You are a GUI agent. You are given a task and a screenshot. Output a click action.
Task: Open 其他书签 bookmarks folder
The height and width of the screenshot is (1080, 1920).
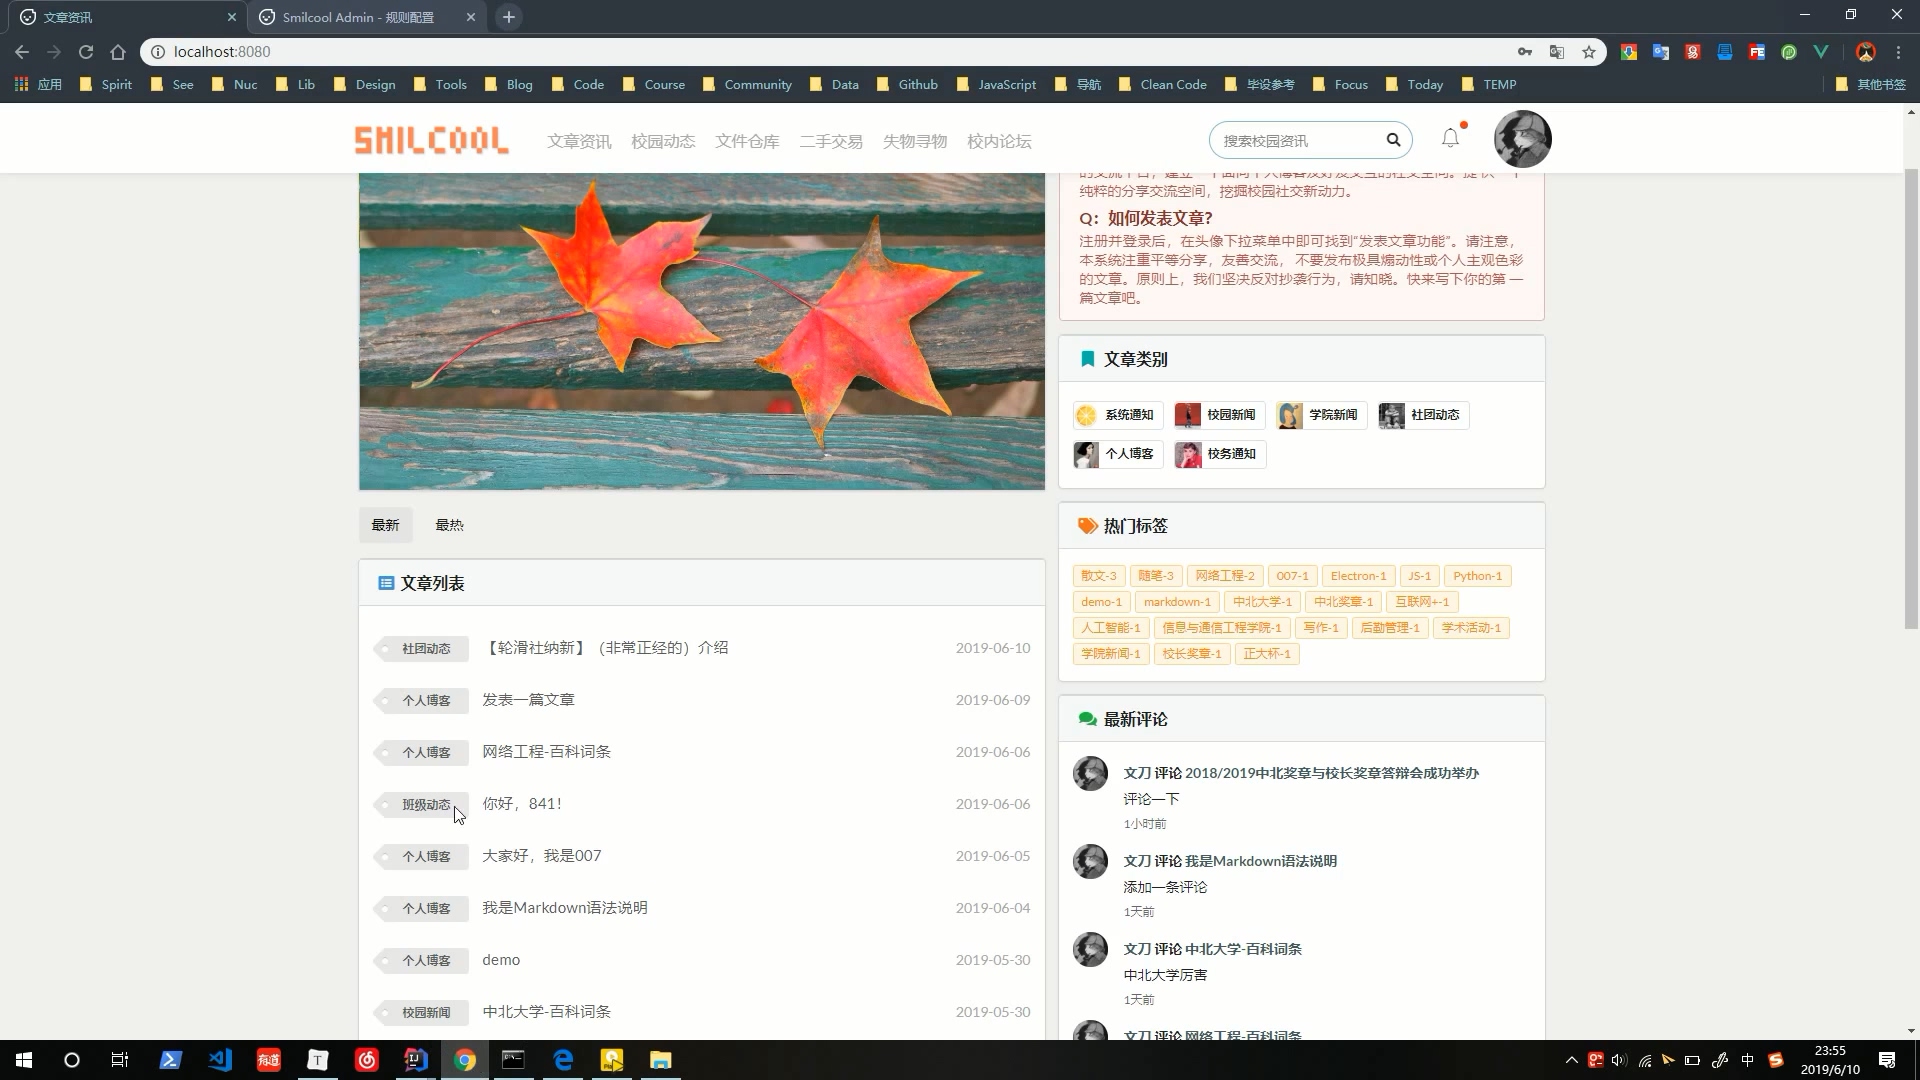(x=1871, y=85)
